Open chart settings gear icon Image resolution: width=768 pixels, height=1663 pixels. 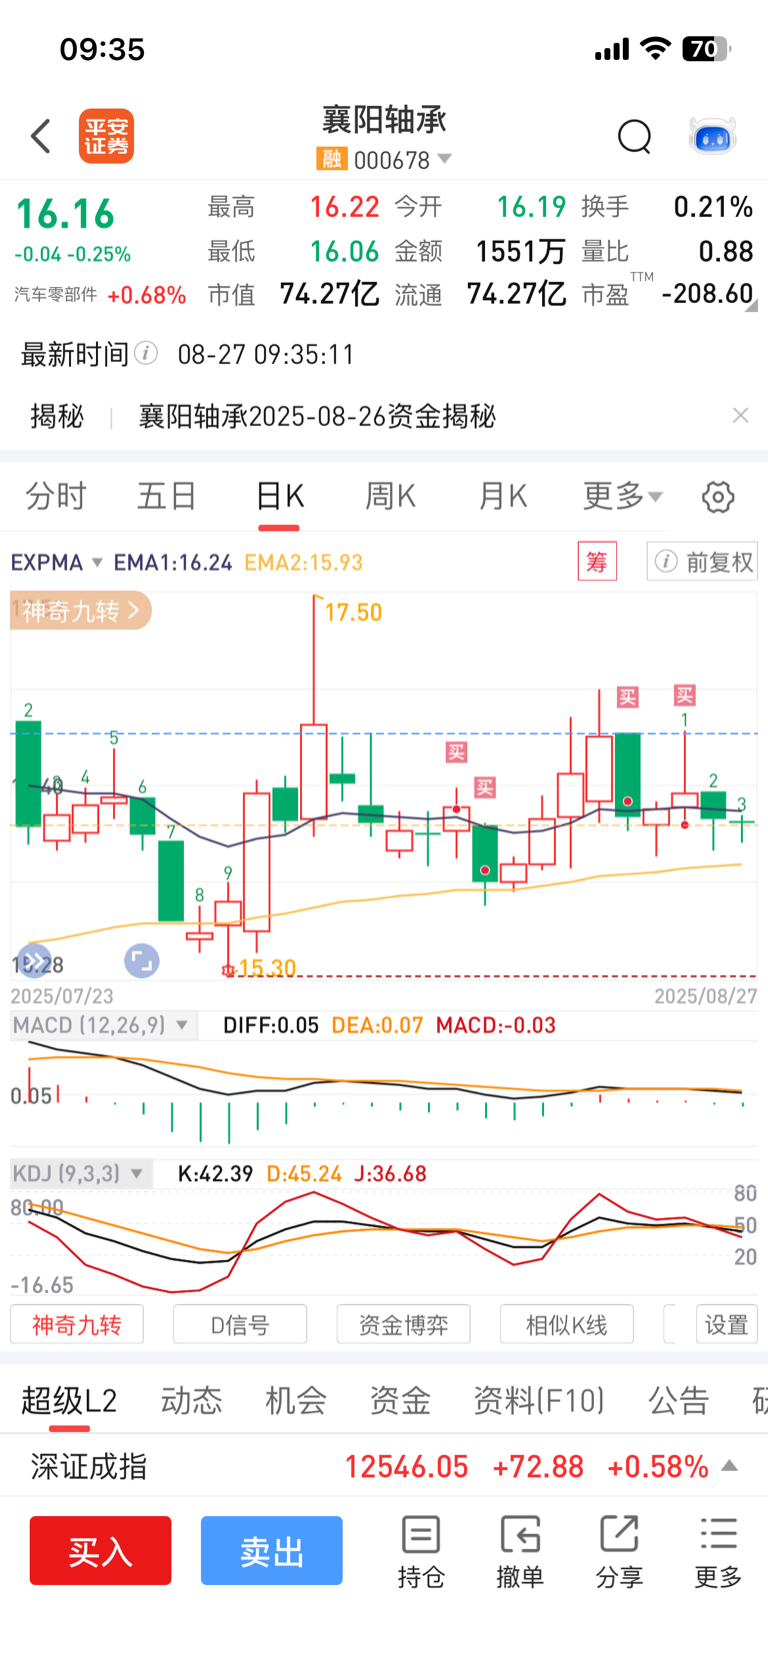(x=718, y=496)
